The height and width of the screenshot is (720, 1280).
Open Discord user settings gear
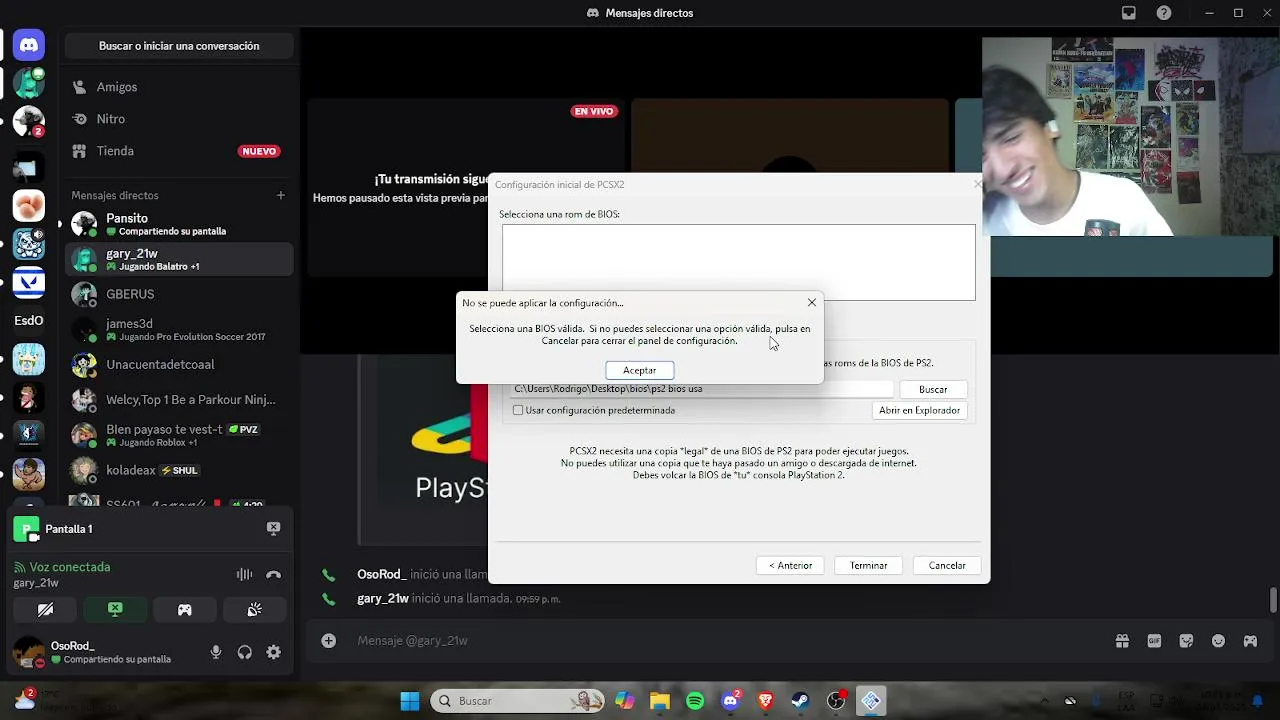(273, 652)
